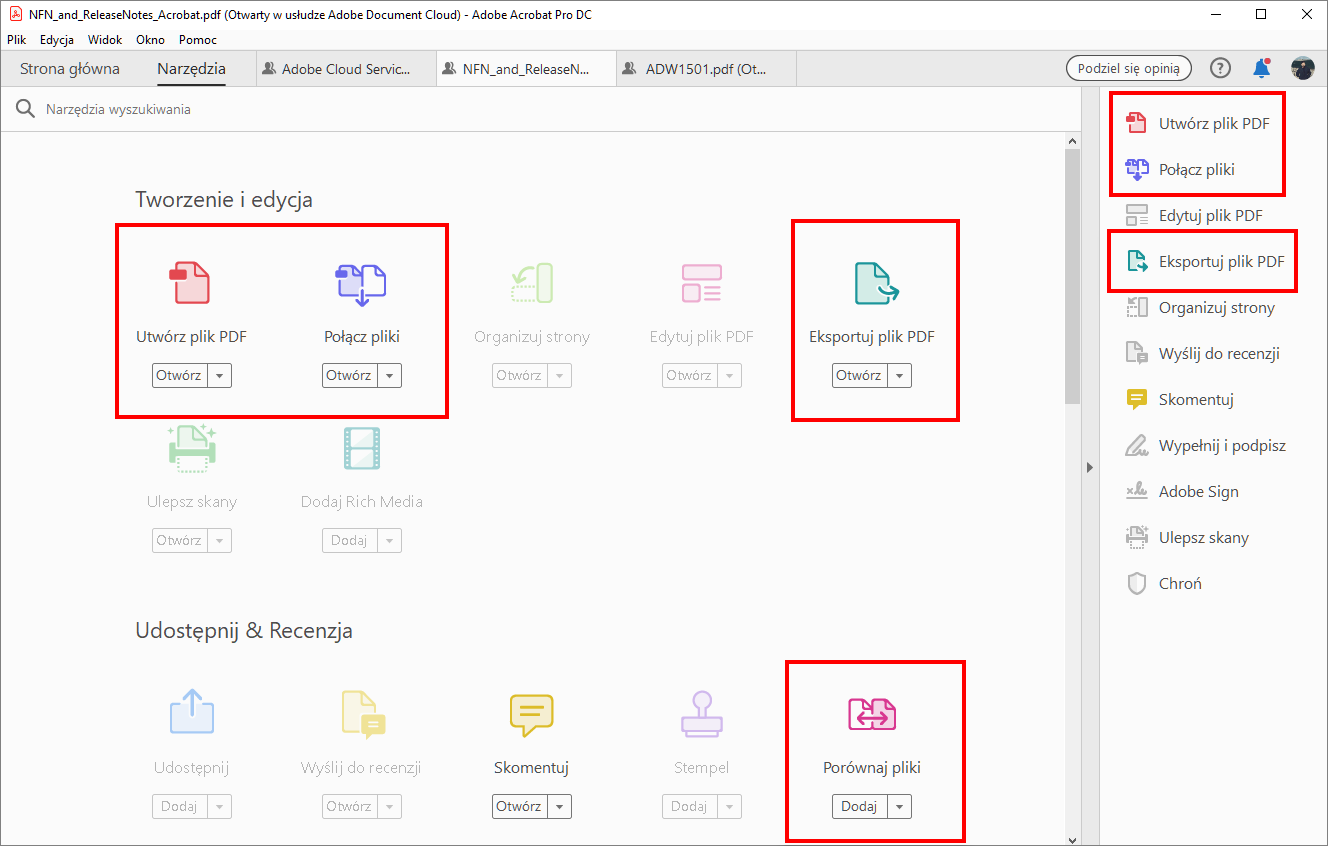
Task: Open Eksportuj plik PDF from the right sidebar
Action: [x=1205, y=262]
